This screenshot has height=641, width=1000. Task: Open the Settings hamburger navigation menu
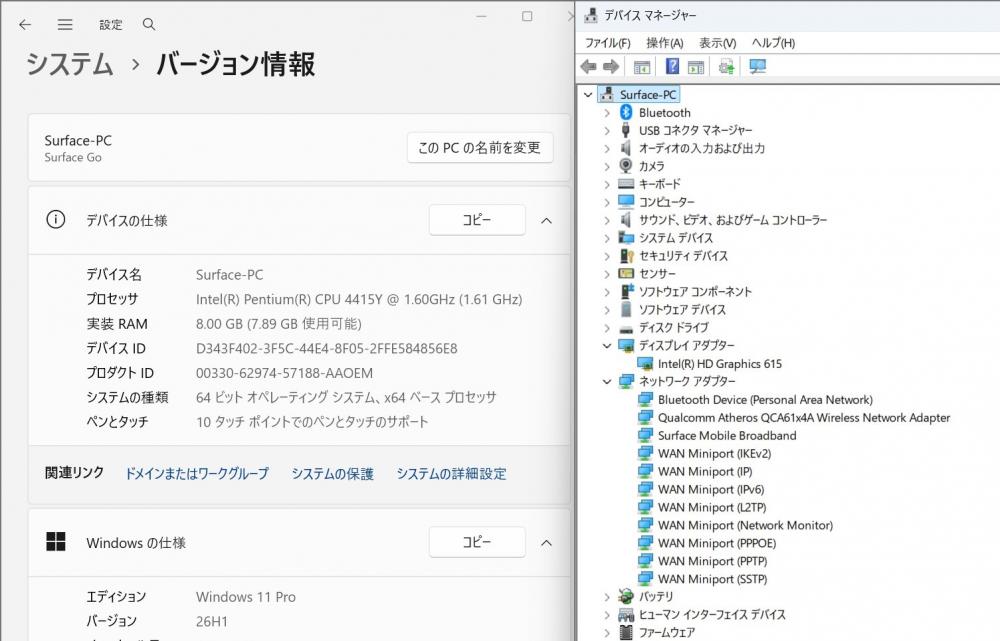pyautogui.click(x=64, y=24)
